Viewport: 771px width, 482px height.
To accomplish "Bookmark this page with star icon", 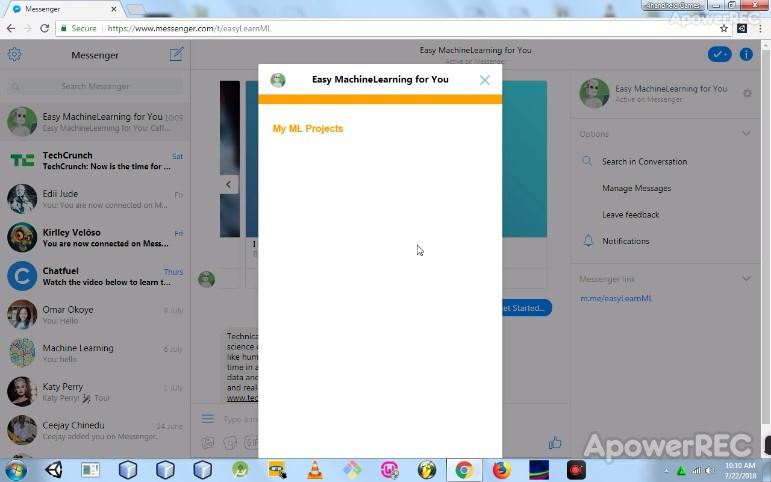I will click(724, 29).
